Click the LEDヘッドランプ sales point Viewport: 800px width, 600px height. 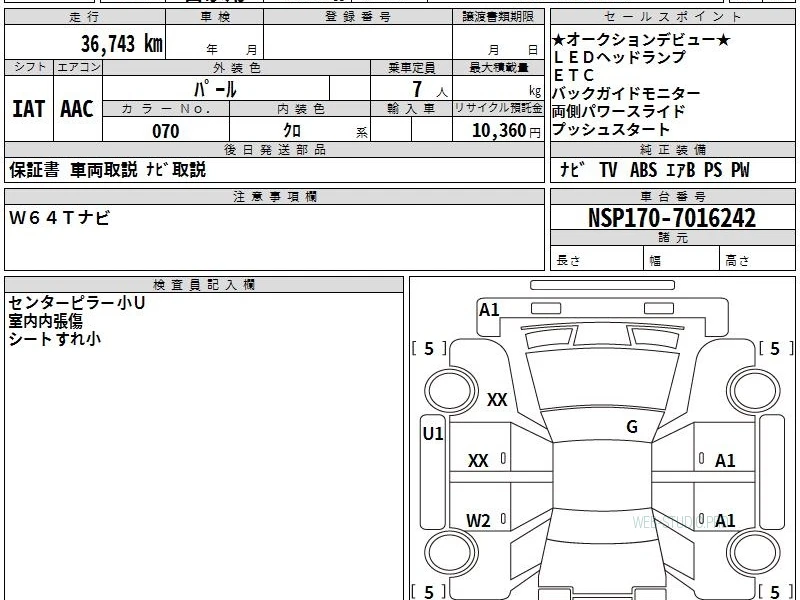pyautogui.click(x=619, y=57)
